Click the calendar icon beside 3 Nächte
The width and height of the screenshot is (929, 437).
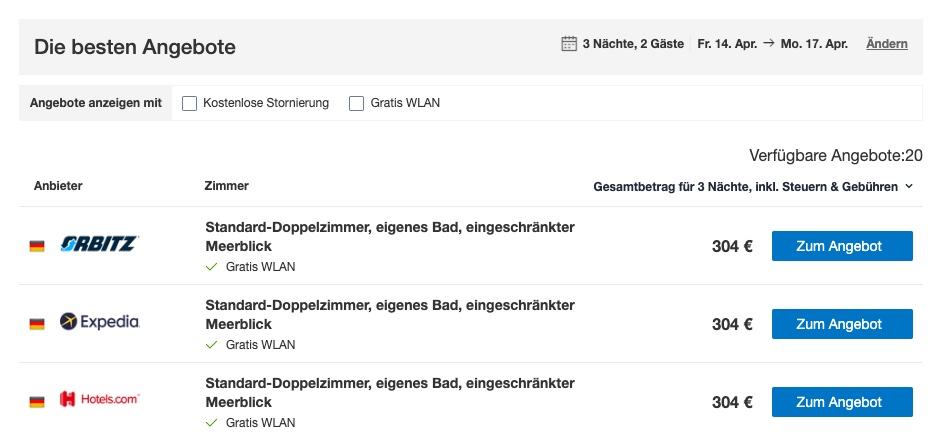tap(569, 44)
